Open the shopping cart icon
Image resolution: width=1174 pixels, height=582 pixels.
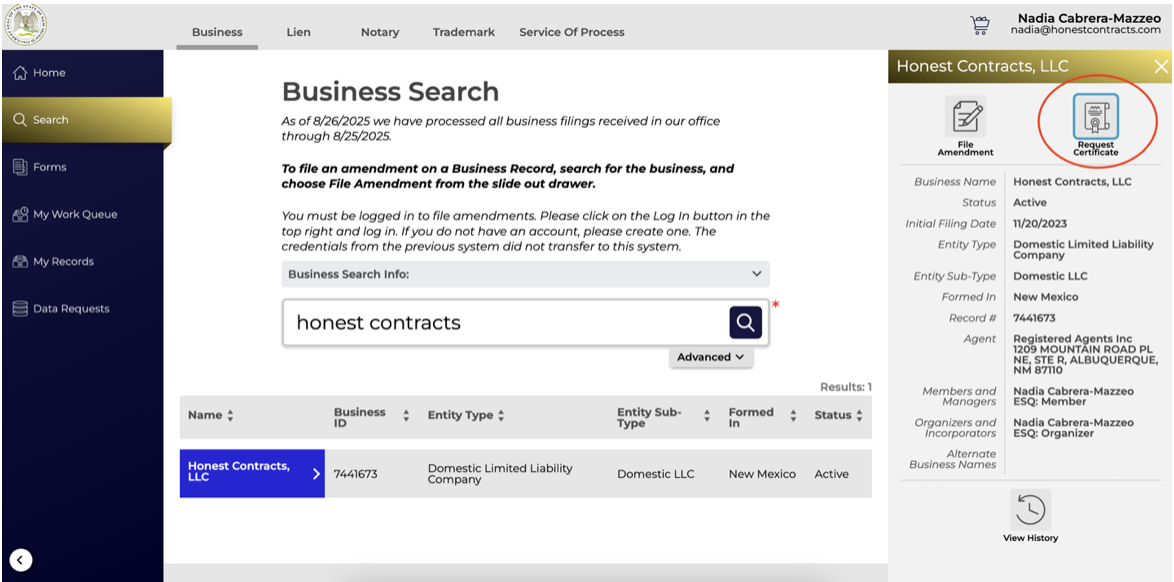[x=979, y=25]
